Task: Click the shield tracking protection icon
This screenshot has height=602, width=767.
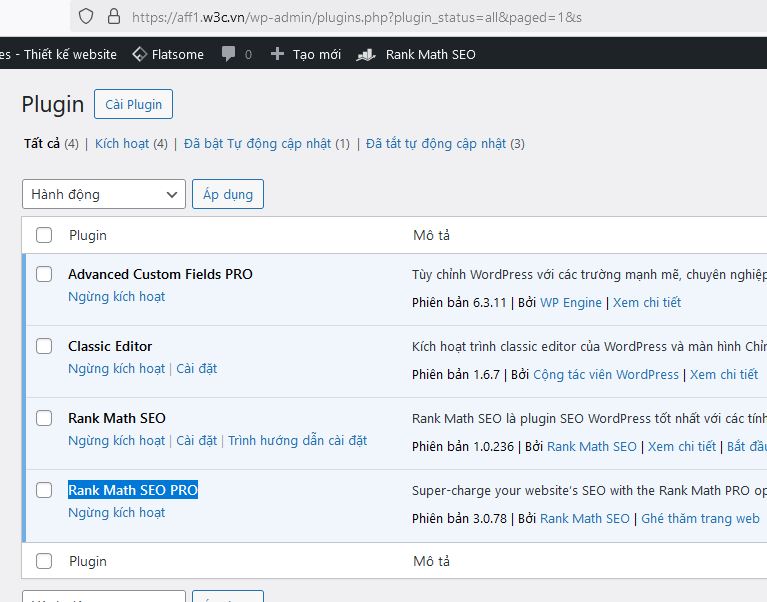Action: coord(86,17)
